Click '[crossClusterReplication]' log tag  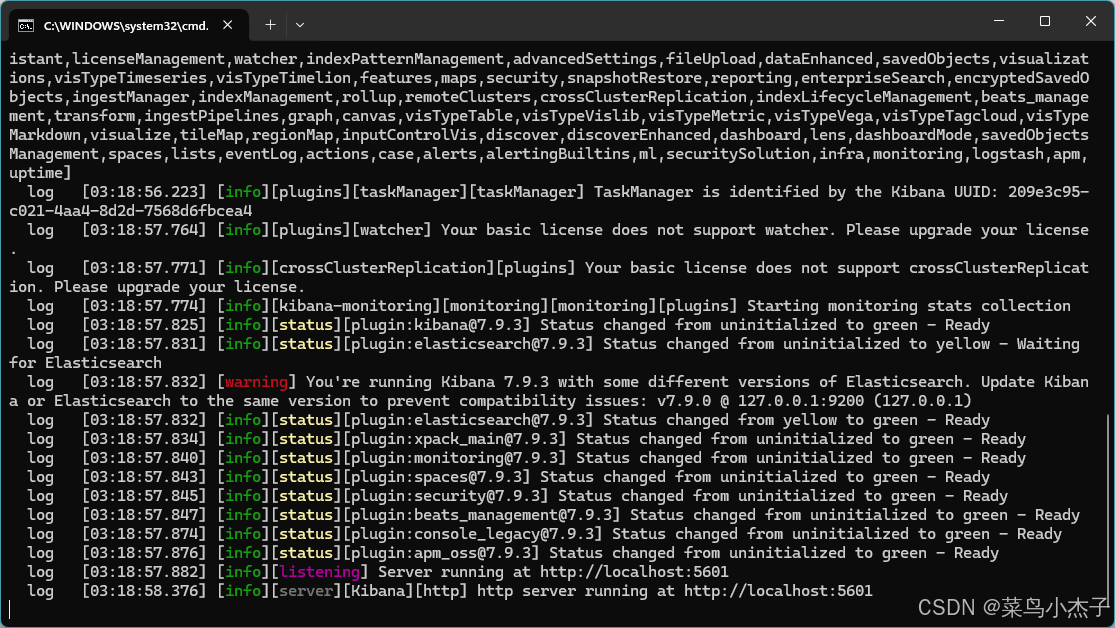383,268
